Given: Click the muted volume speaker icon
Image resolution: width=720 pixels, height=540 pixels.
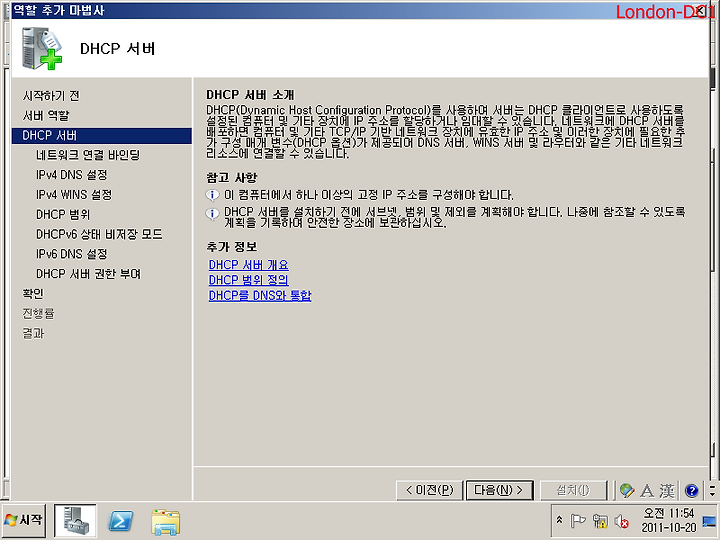Looking at the screenshot, I should pos(622,521).
